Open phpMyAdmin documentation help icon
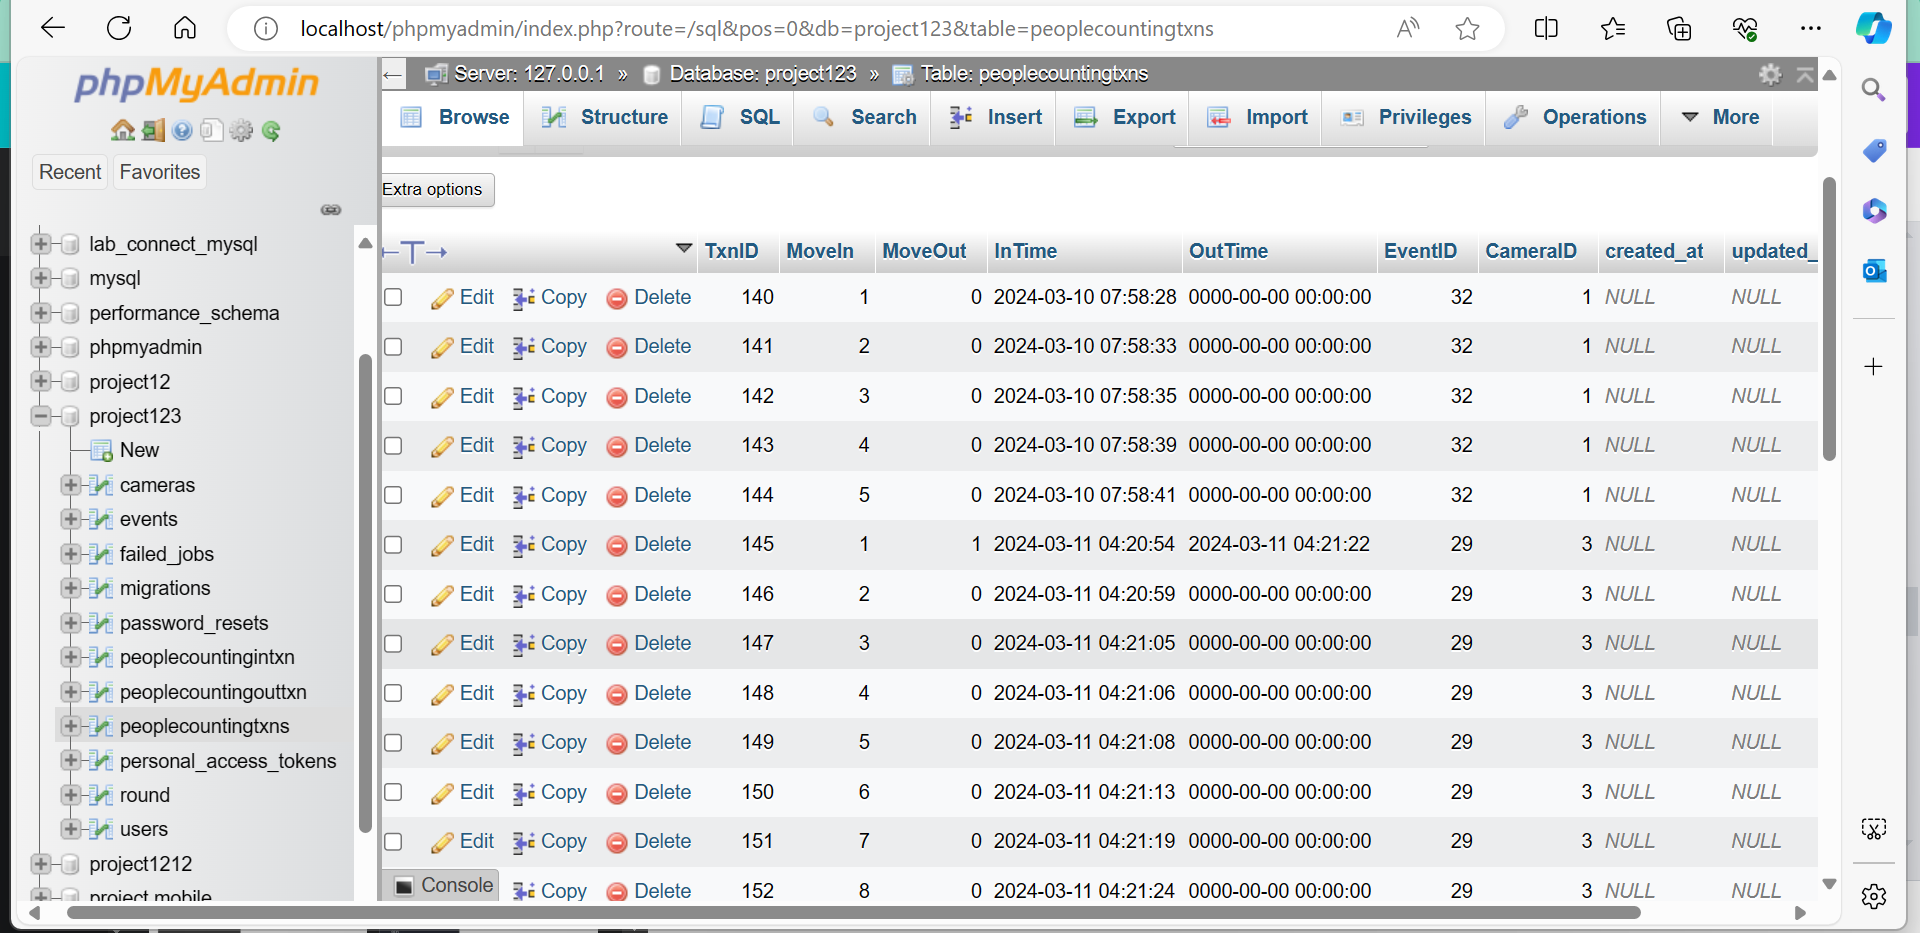1920x933 pixels. [x=182, y=131]
